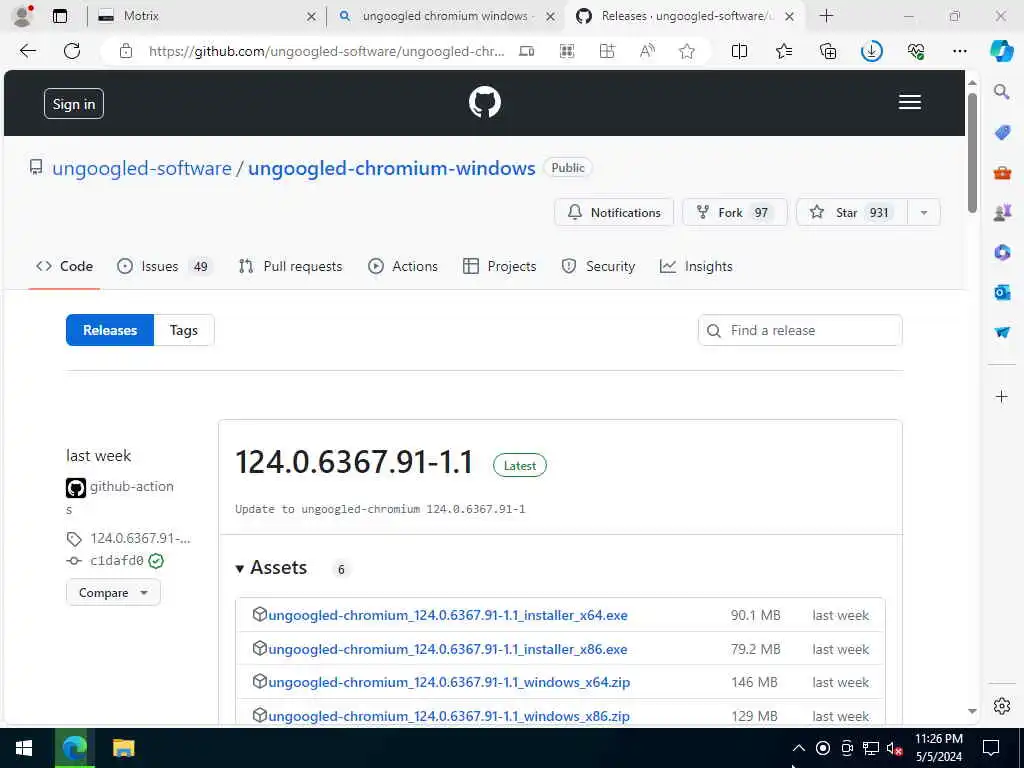
Task: Open the Actions tab
Action: 403,266
